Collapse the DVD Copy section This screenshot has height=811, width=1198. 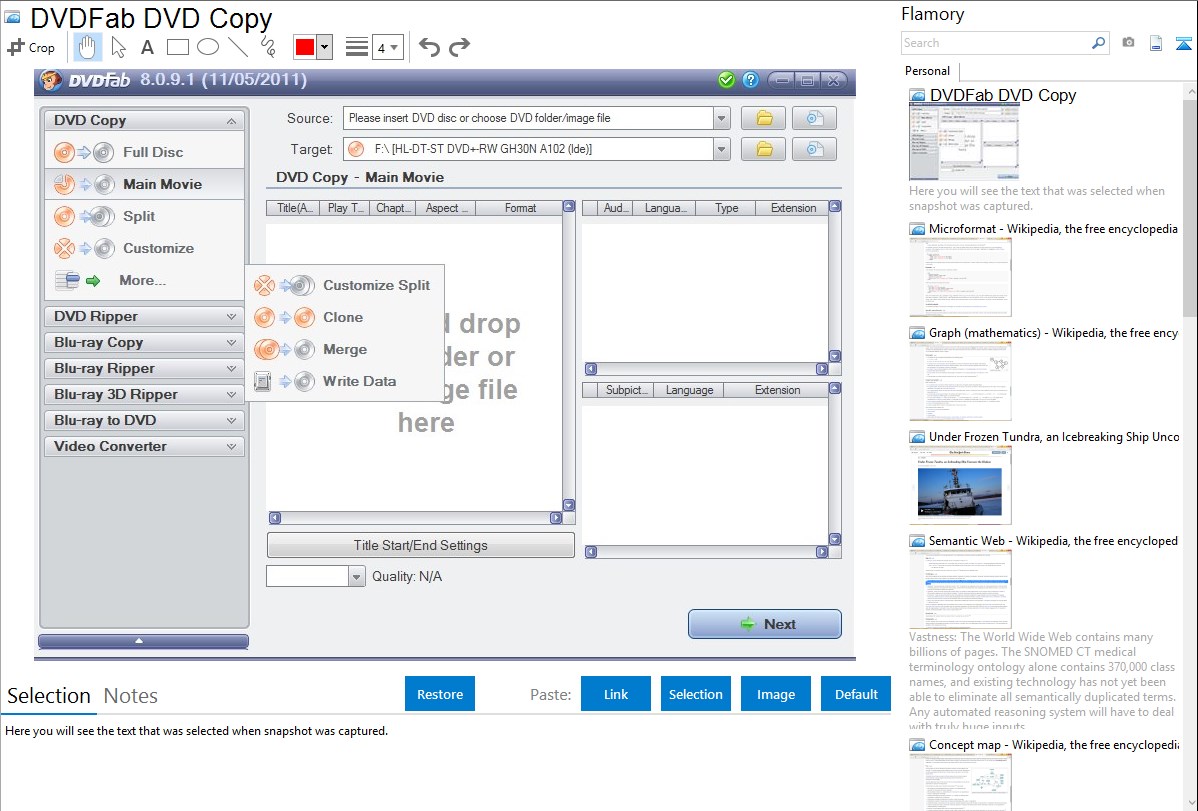pos(231,121)
